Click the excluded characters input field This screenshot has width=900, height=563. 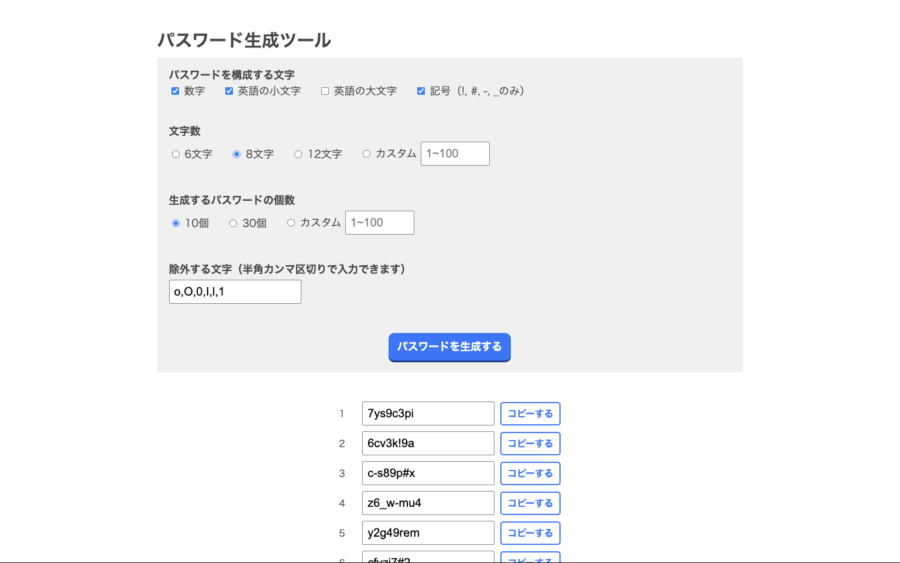coord(235,292)
